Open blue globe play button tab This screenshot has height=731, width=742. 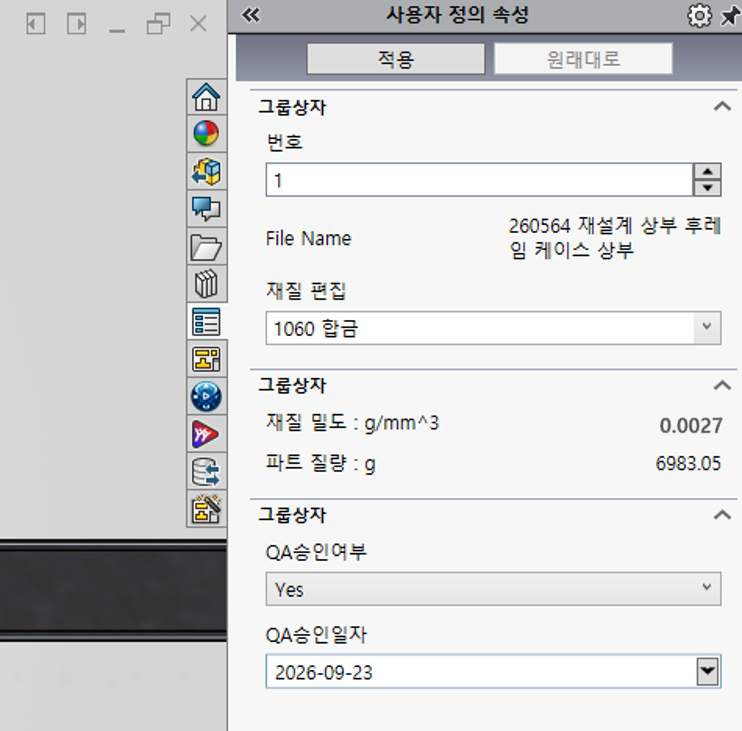coord(206,396)
